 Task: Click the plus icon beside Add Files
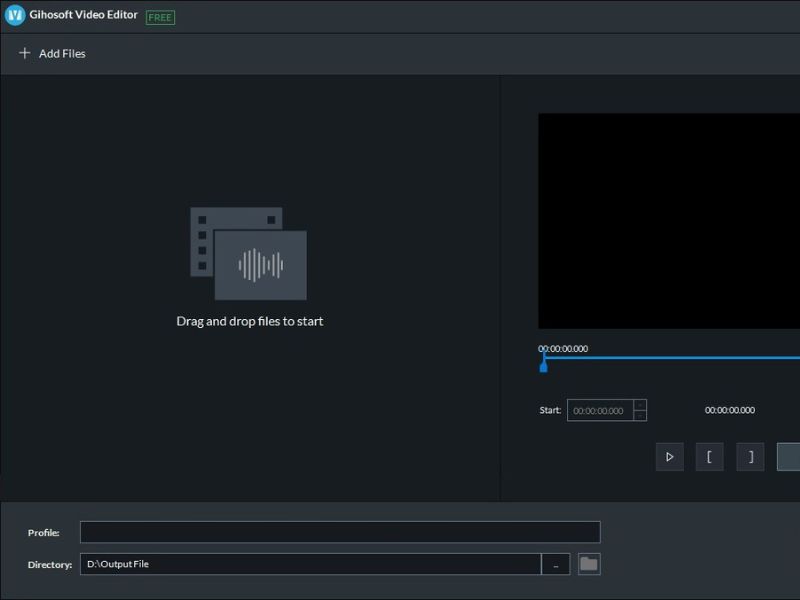25,53
